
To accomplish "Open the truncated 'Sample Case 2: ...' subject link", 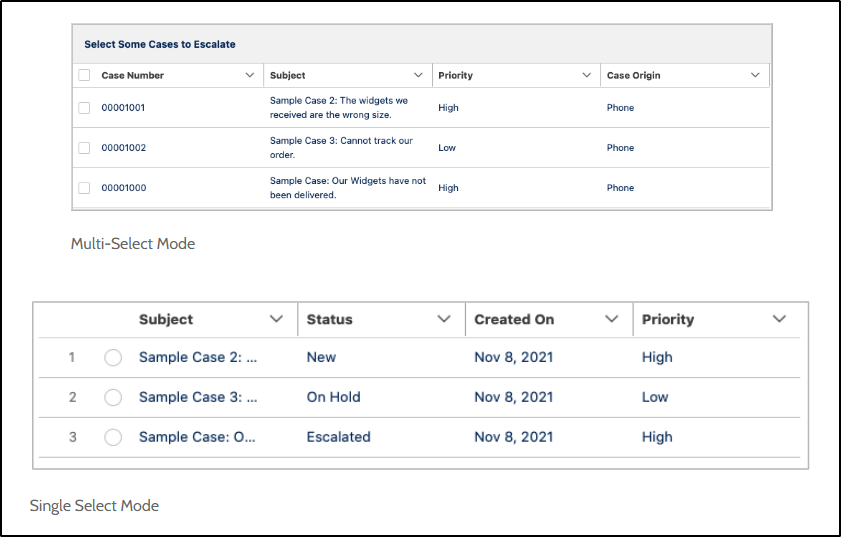I will point(197,358).
